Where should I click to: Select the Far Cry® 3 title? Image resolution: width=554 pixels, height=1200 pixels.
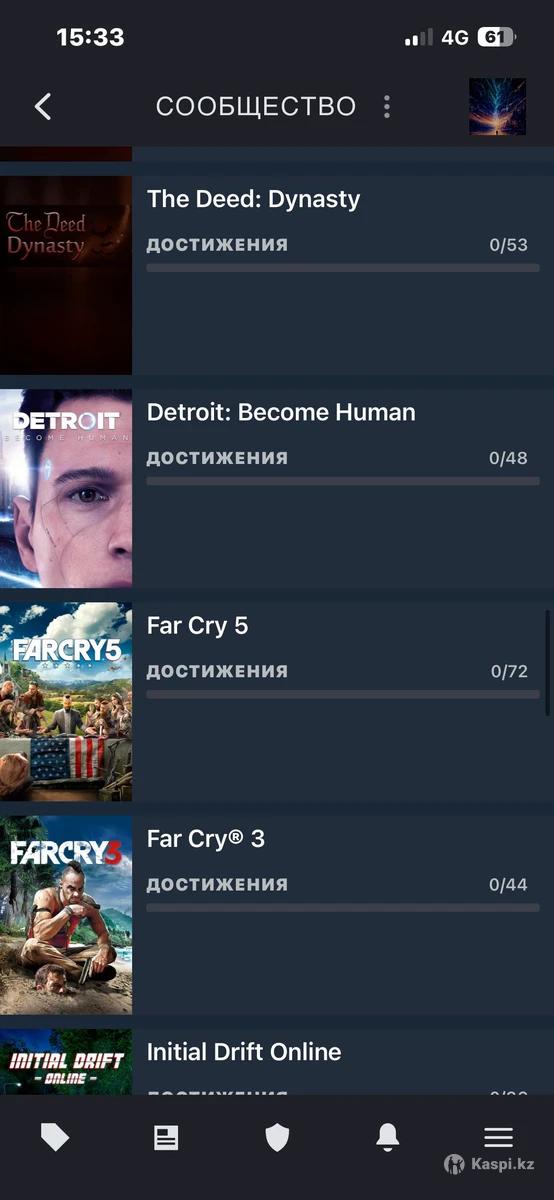[x=206, y=839]
